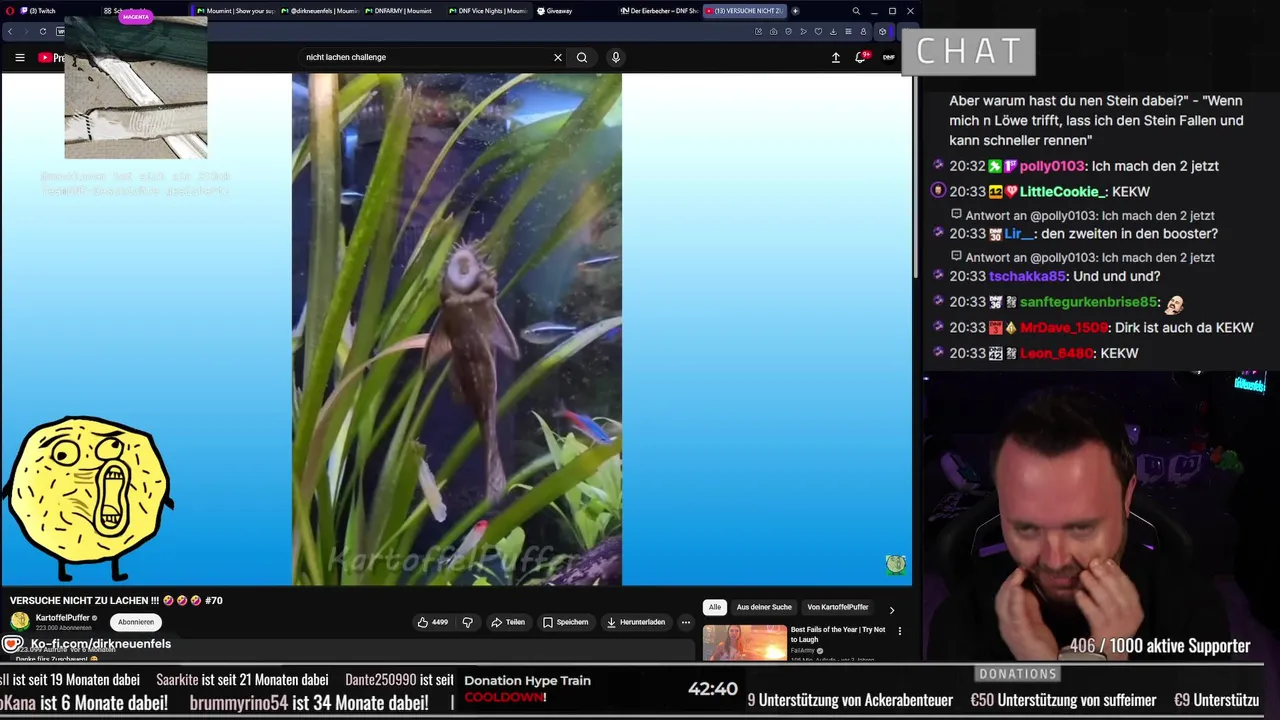Open the YouTube create upload icon
This screenshot has width=1280, height=720.
pos(836,57)
